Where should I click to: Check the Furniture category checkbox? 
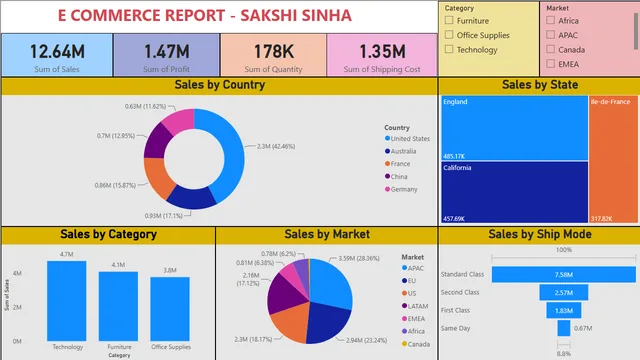449,20
